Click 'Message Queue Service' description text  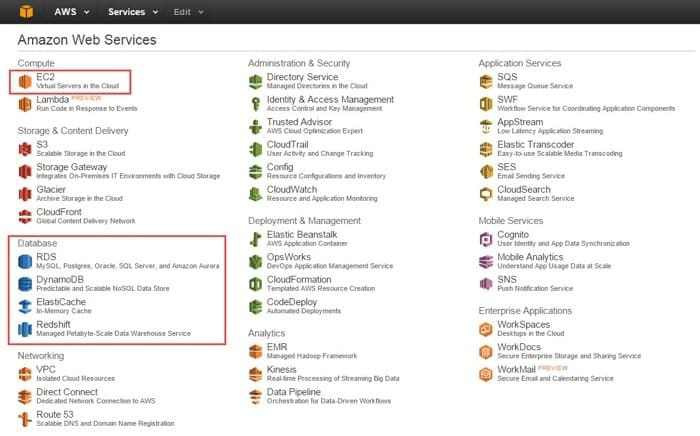pyautogui.click(x=535, y=86)
